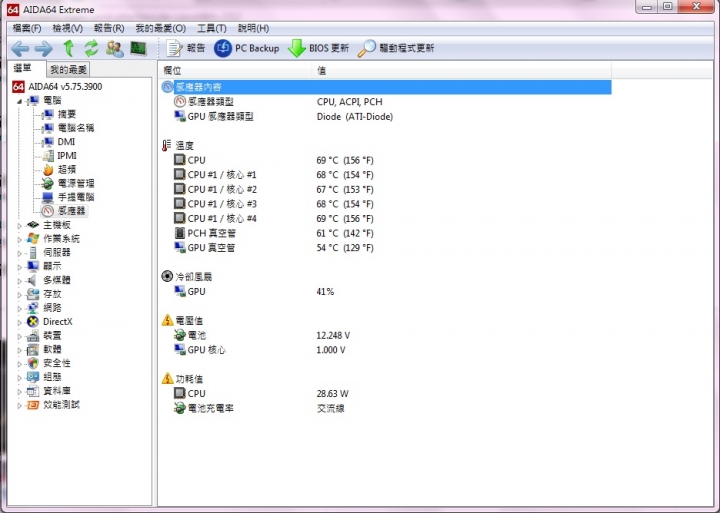Viewport: 720px width, 513px height.
Task: Click the green up-level arrow icon
Action: (x=69, y=48)
